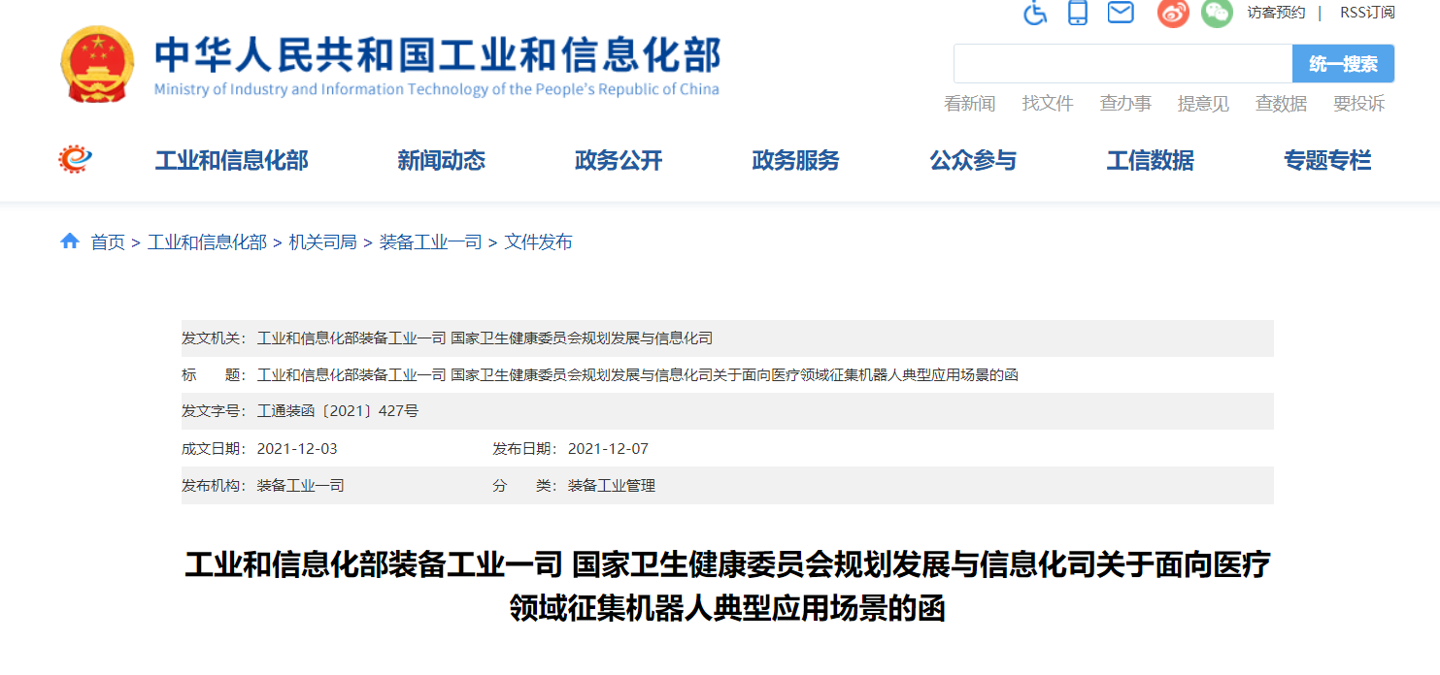The height and width of the screenshot is (675, 1440).
Task: Select the 要投诉 search category link
Action: pos(1357,104)
